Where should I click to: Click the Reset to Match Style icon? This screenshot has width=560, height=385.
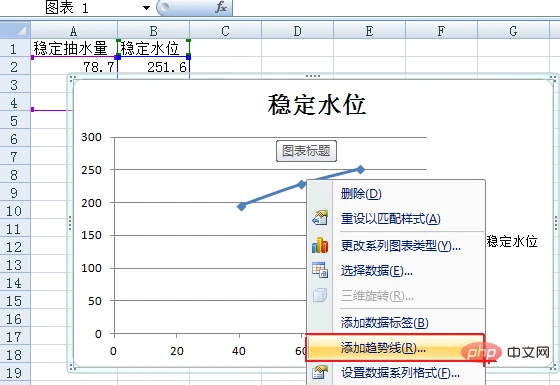tap(320, 218)
